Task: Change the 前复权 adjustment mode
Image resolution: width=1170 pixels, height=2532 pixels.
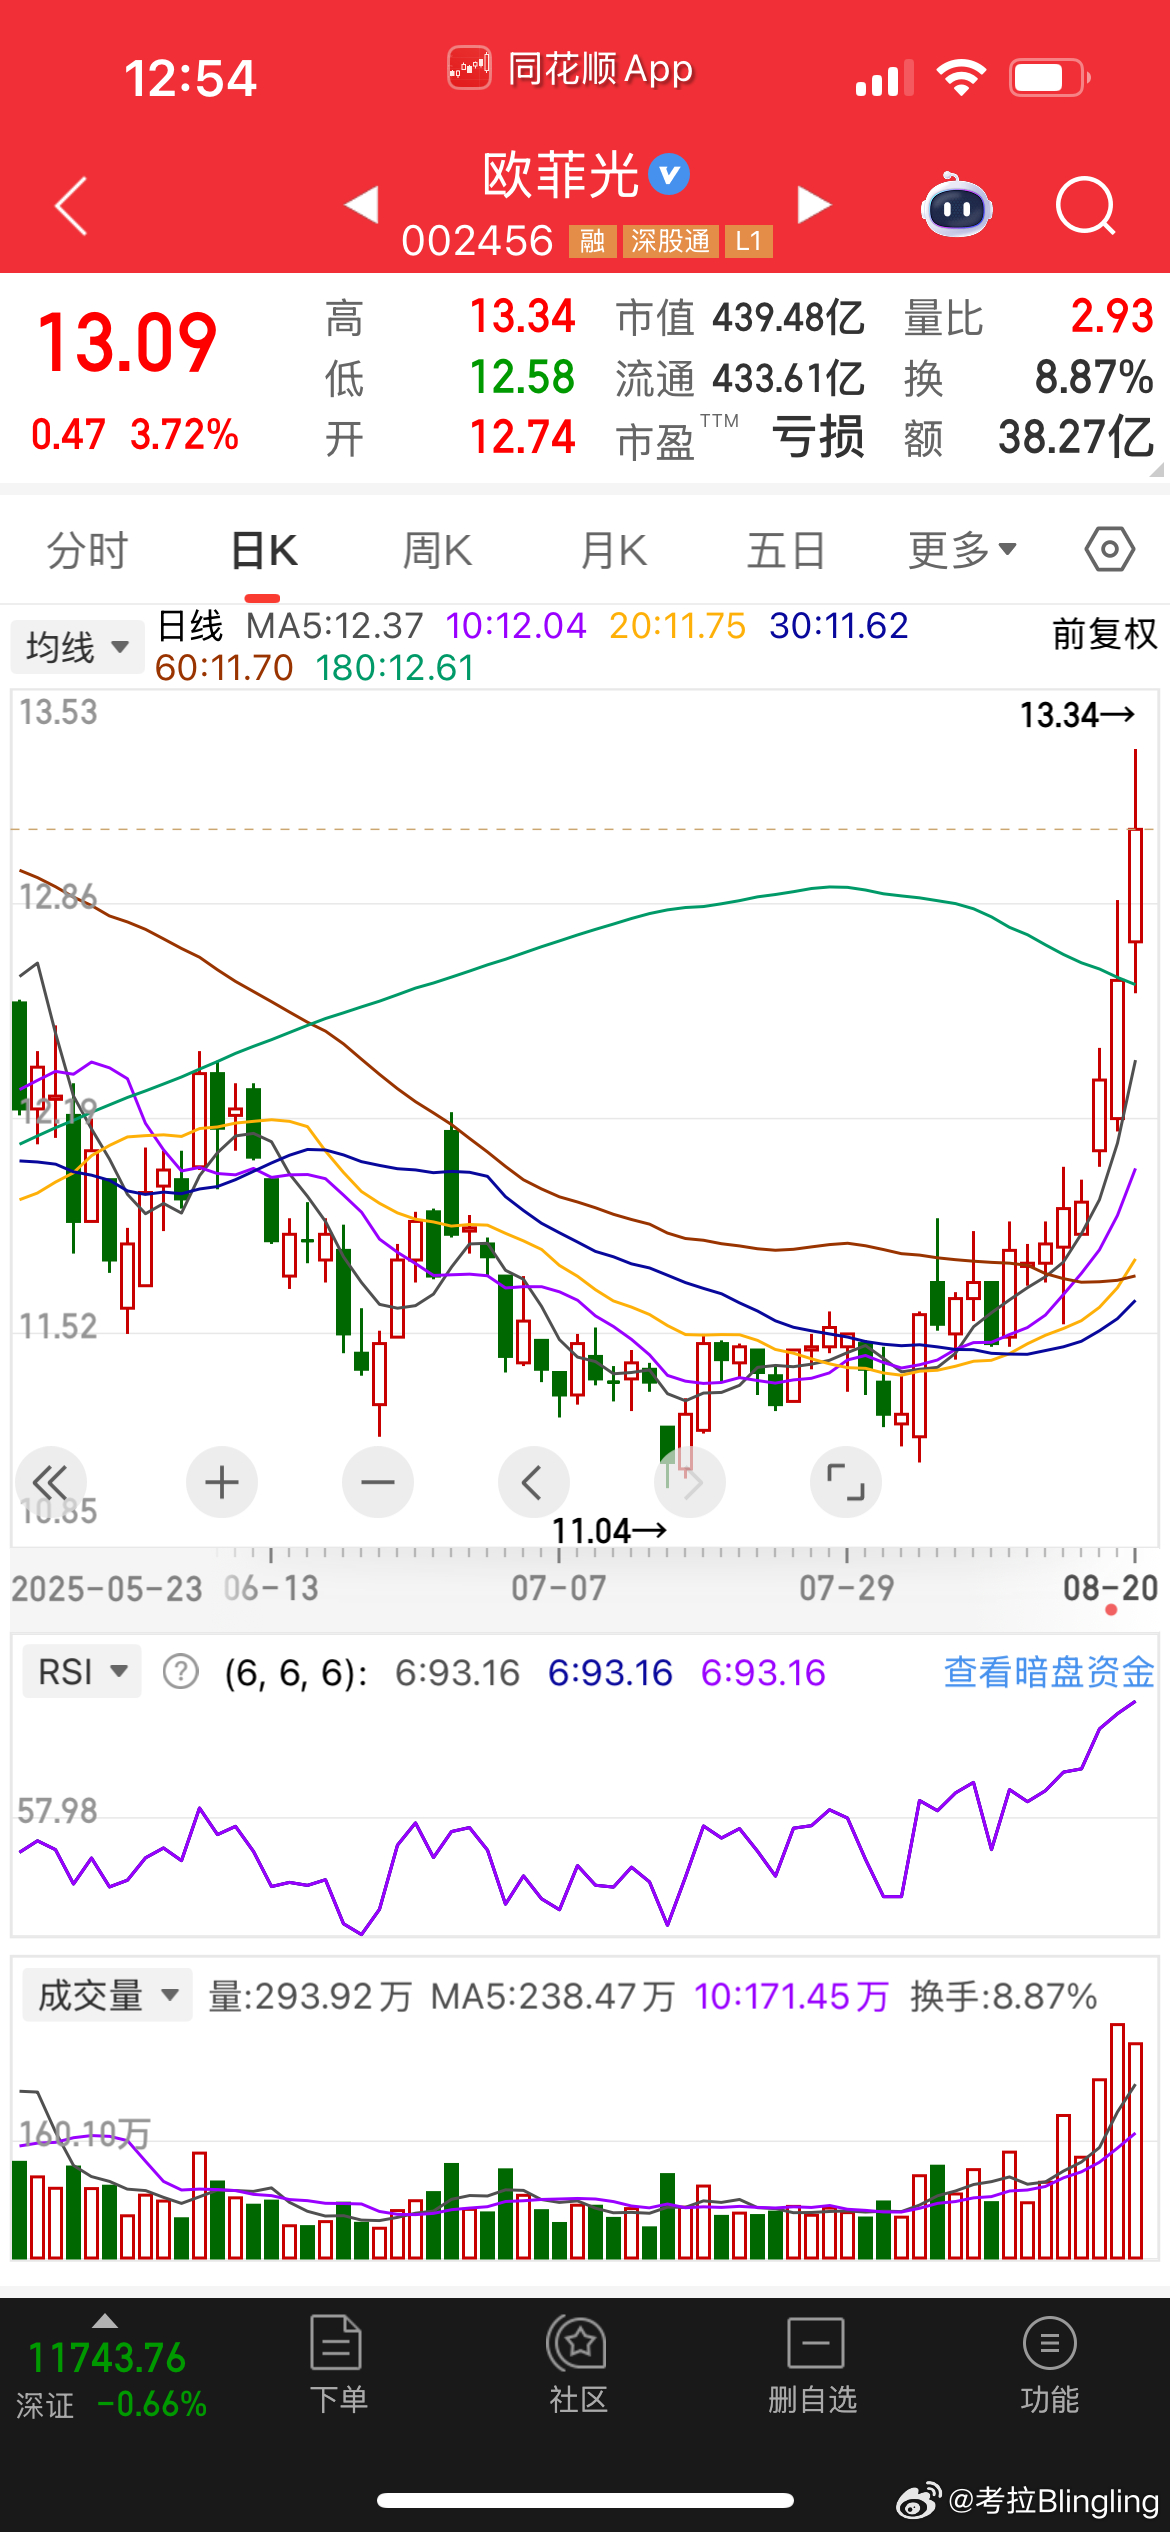Action: 1104,634
